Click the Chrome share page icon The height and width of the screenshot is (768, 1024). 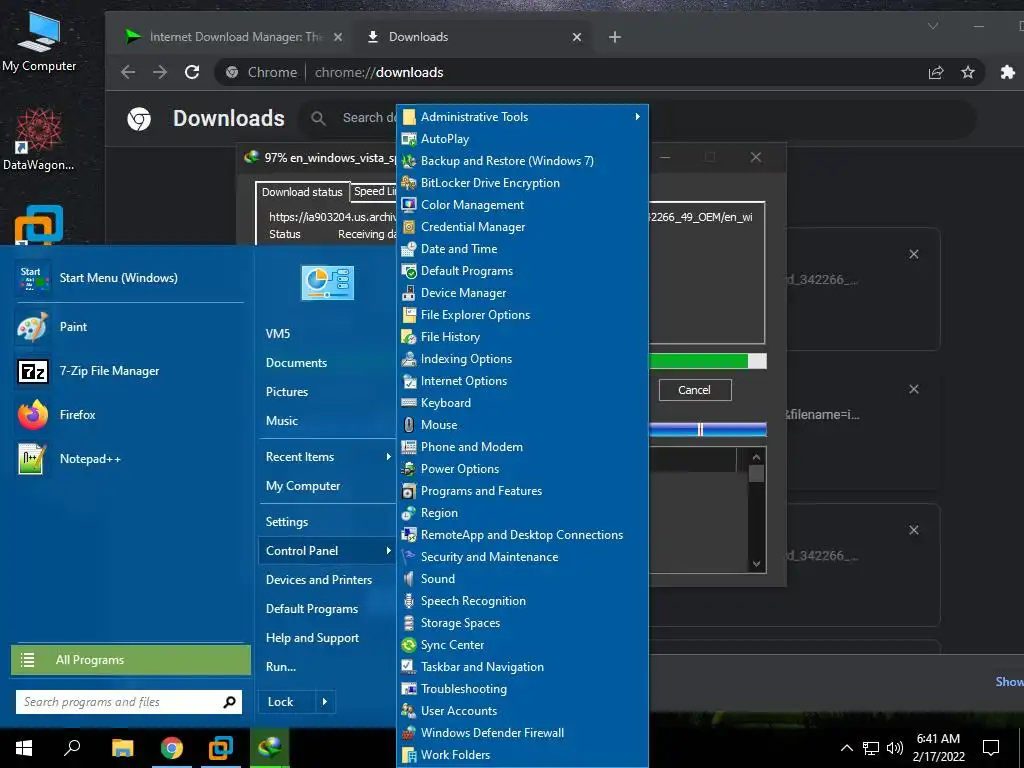click(936, 72)
